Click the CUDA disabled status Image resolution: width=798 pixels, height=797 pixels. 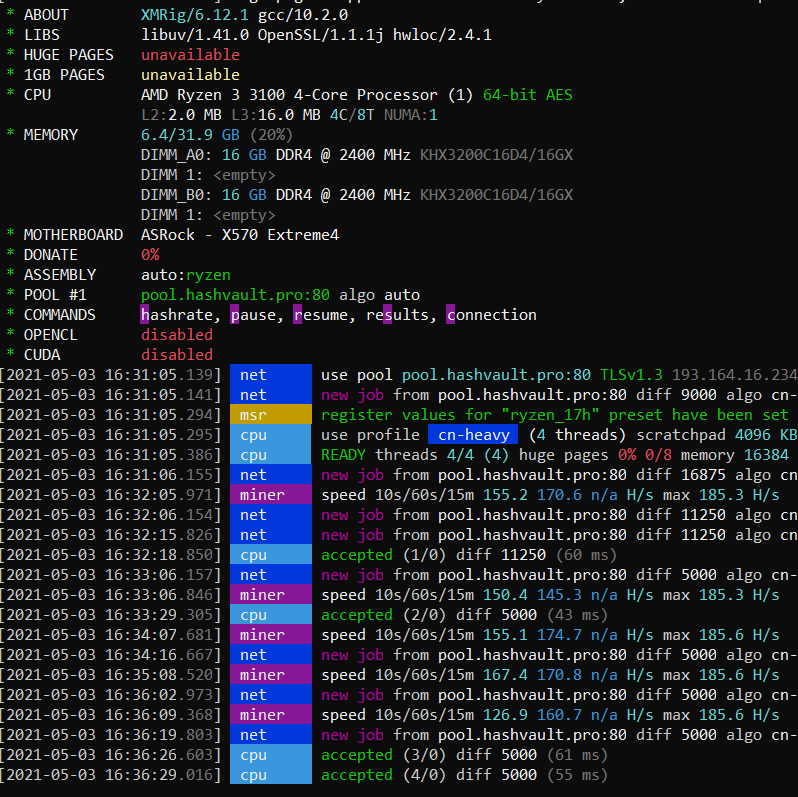[176, 354]
